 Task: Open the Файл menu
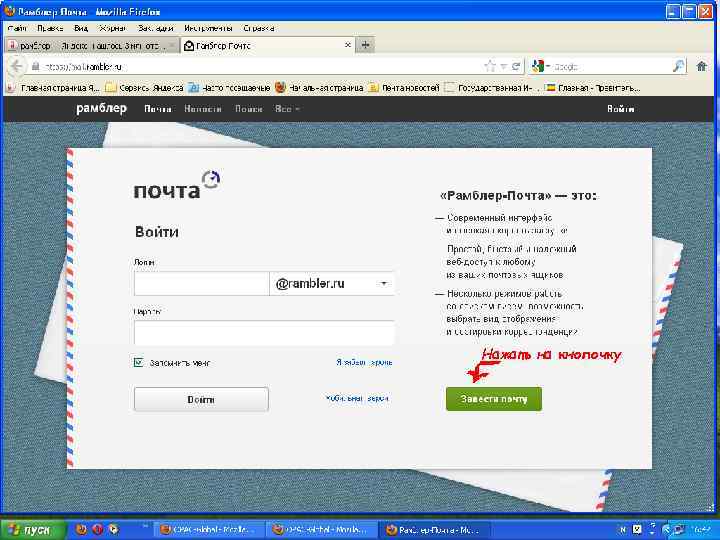point(17,28)
